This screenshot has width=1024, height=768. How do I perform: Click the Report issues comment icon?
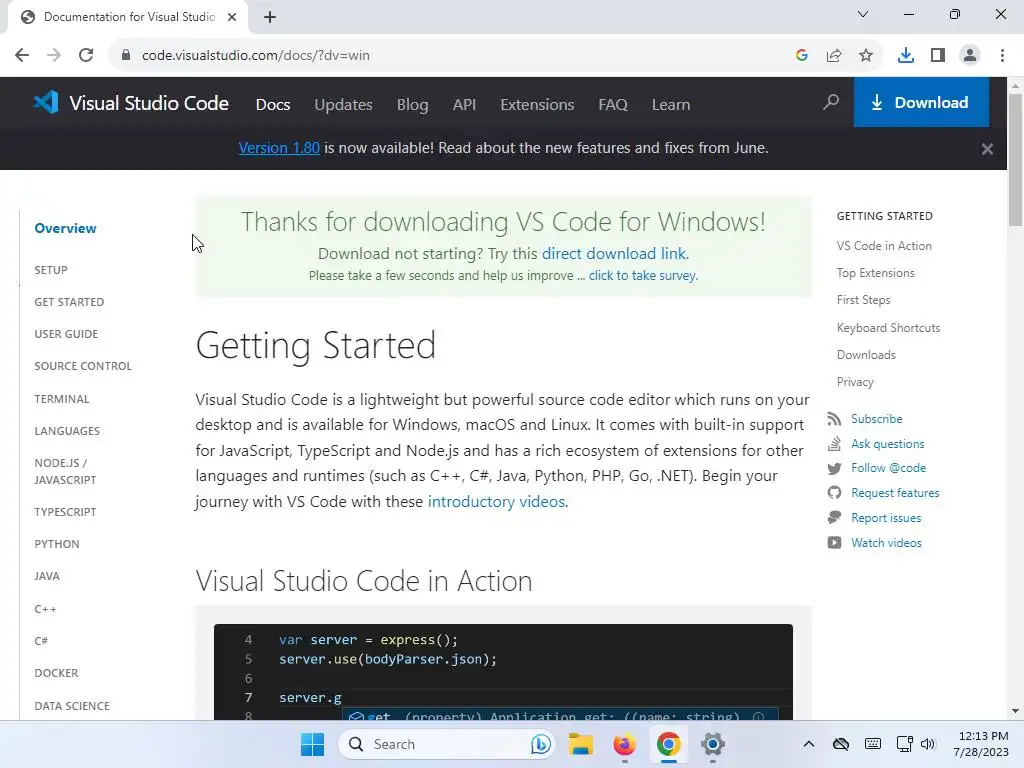(834, 518)
